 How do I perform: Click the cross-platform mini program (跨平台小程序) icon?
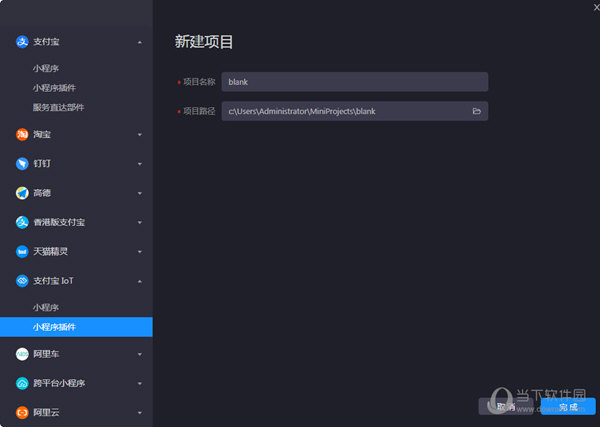click(x=22, y=383)
